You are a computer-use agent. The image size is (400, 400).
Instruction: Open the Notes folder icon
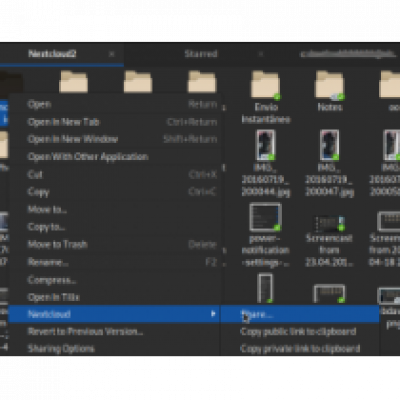pos(330,85)
